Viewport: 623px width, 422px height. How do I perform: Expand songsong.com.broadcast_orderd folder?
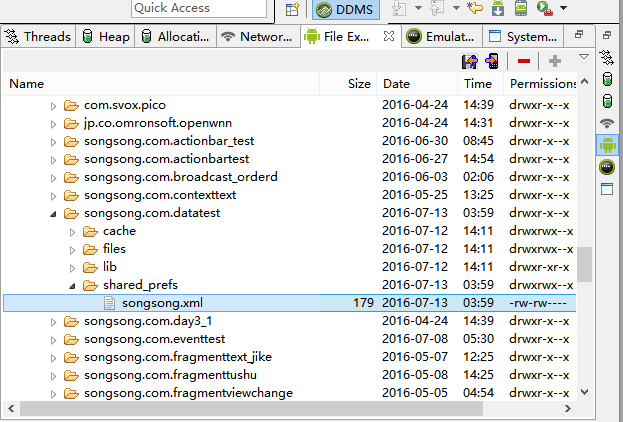tap(53, 178)
